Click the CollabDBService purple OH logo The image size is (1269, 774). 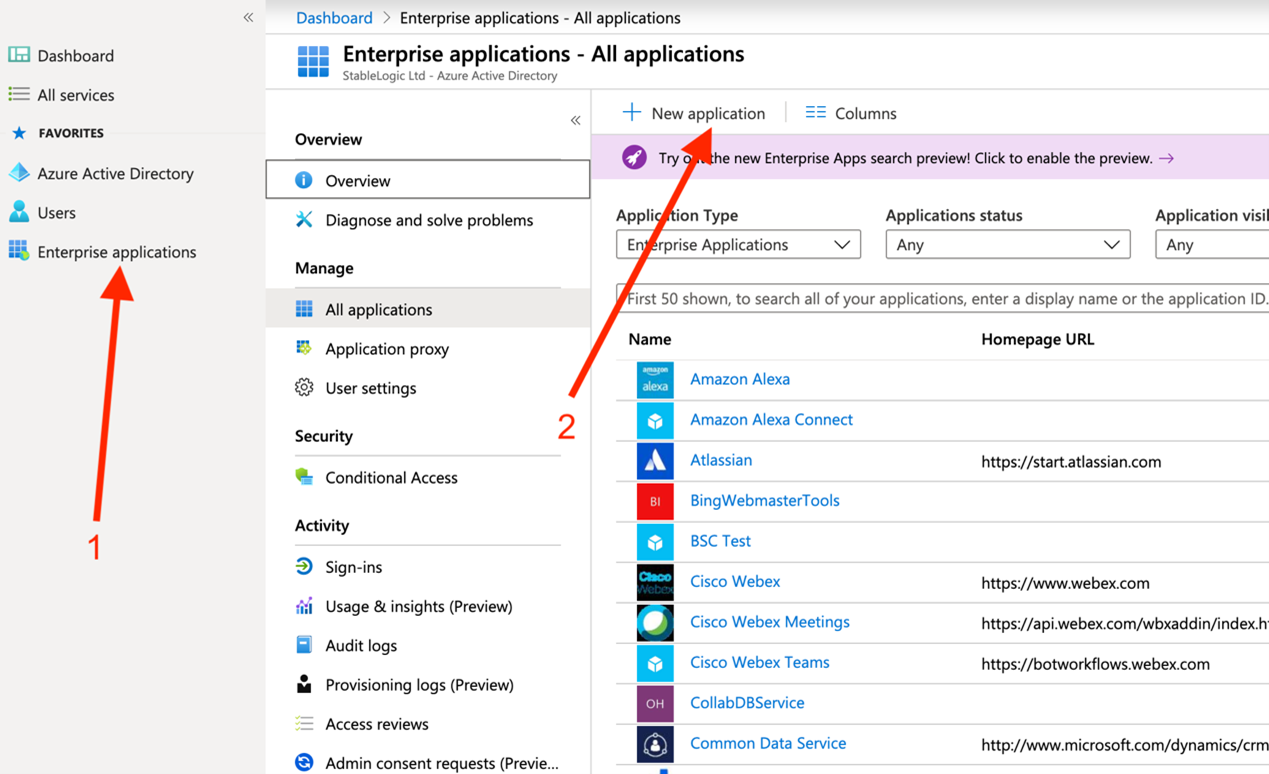(655, 703)
